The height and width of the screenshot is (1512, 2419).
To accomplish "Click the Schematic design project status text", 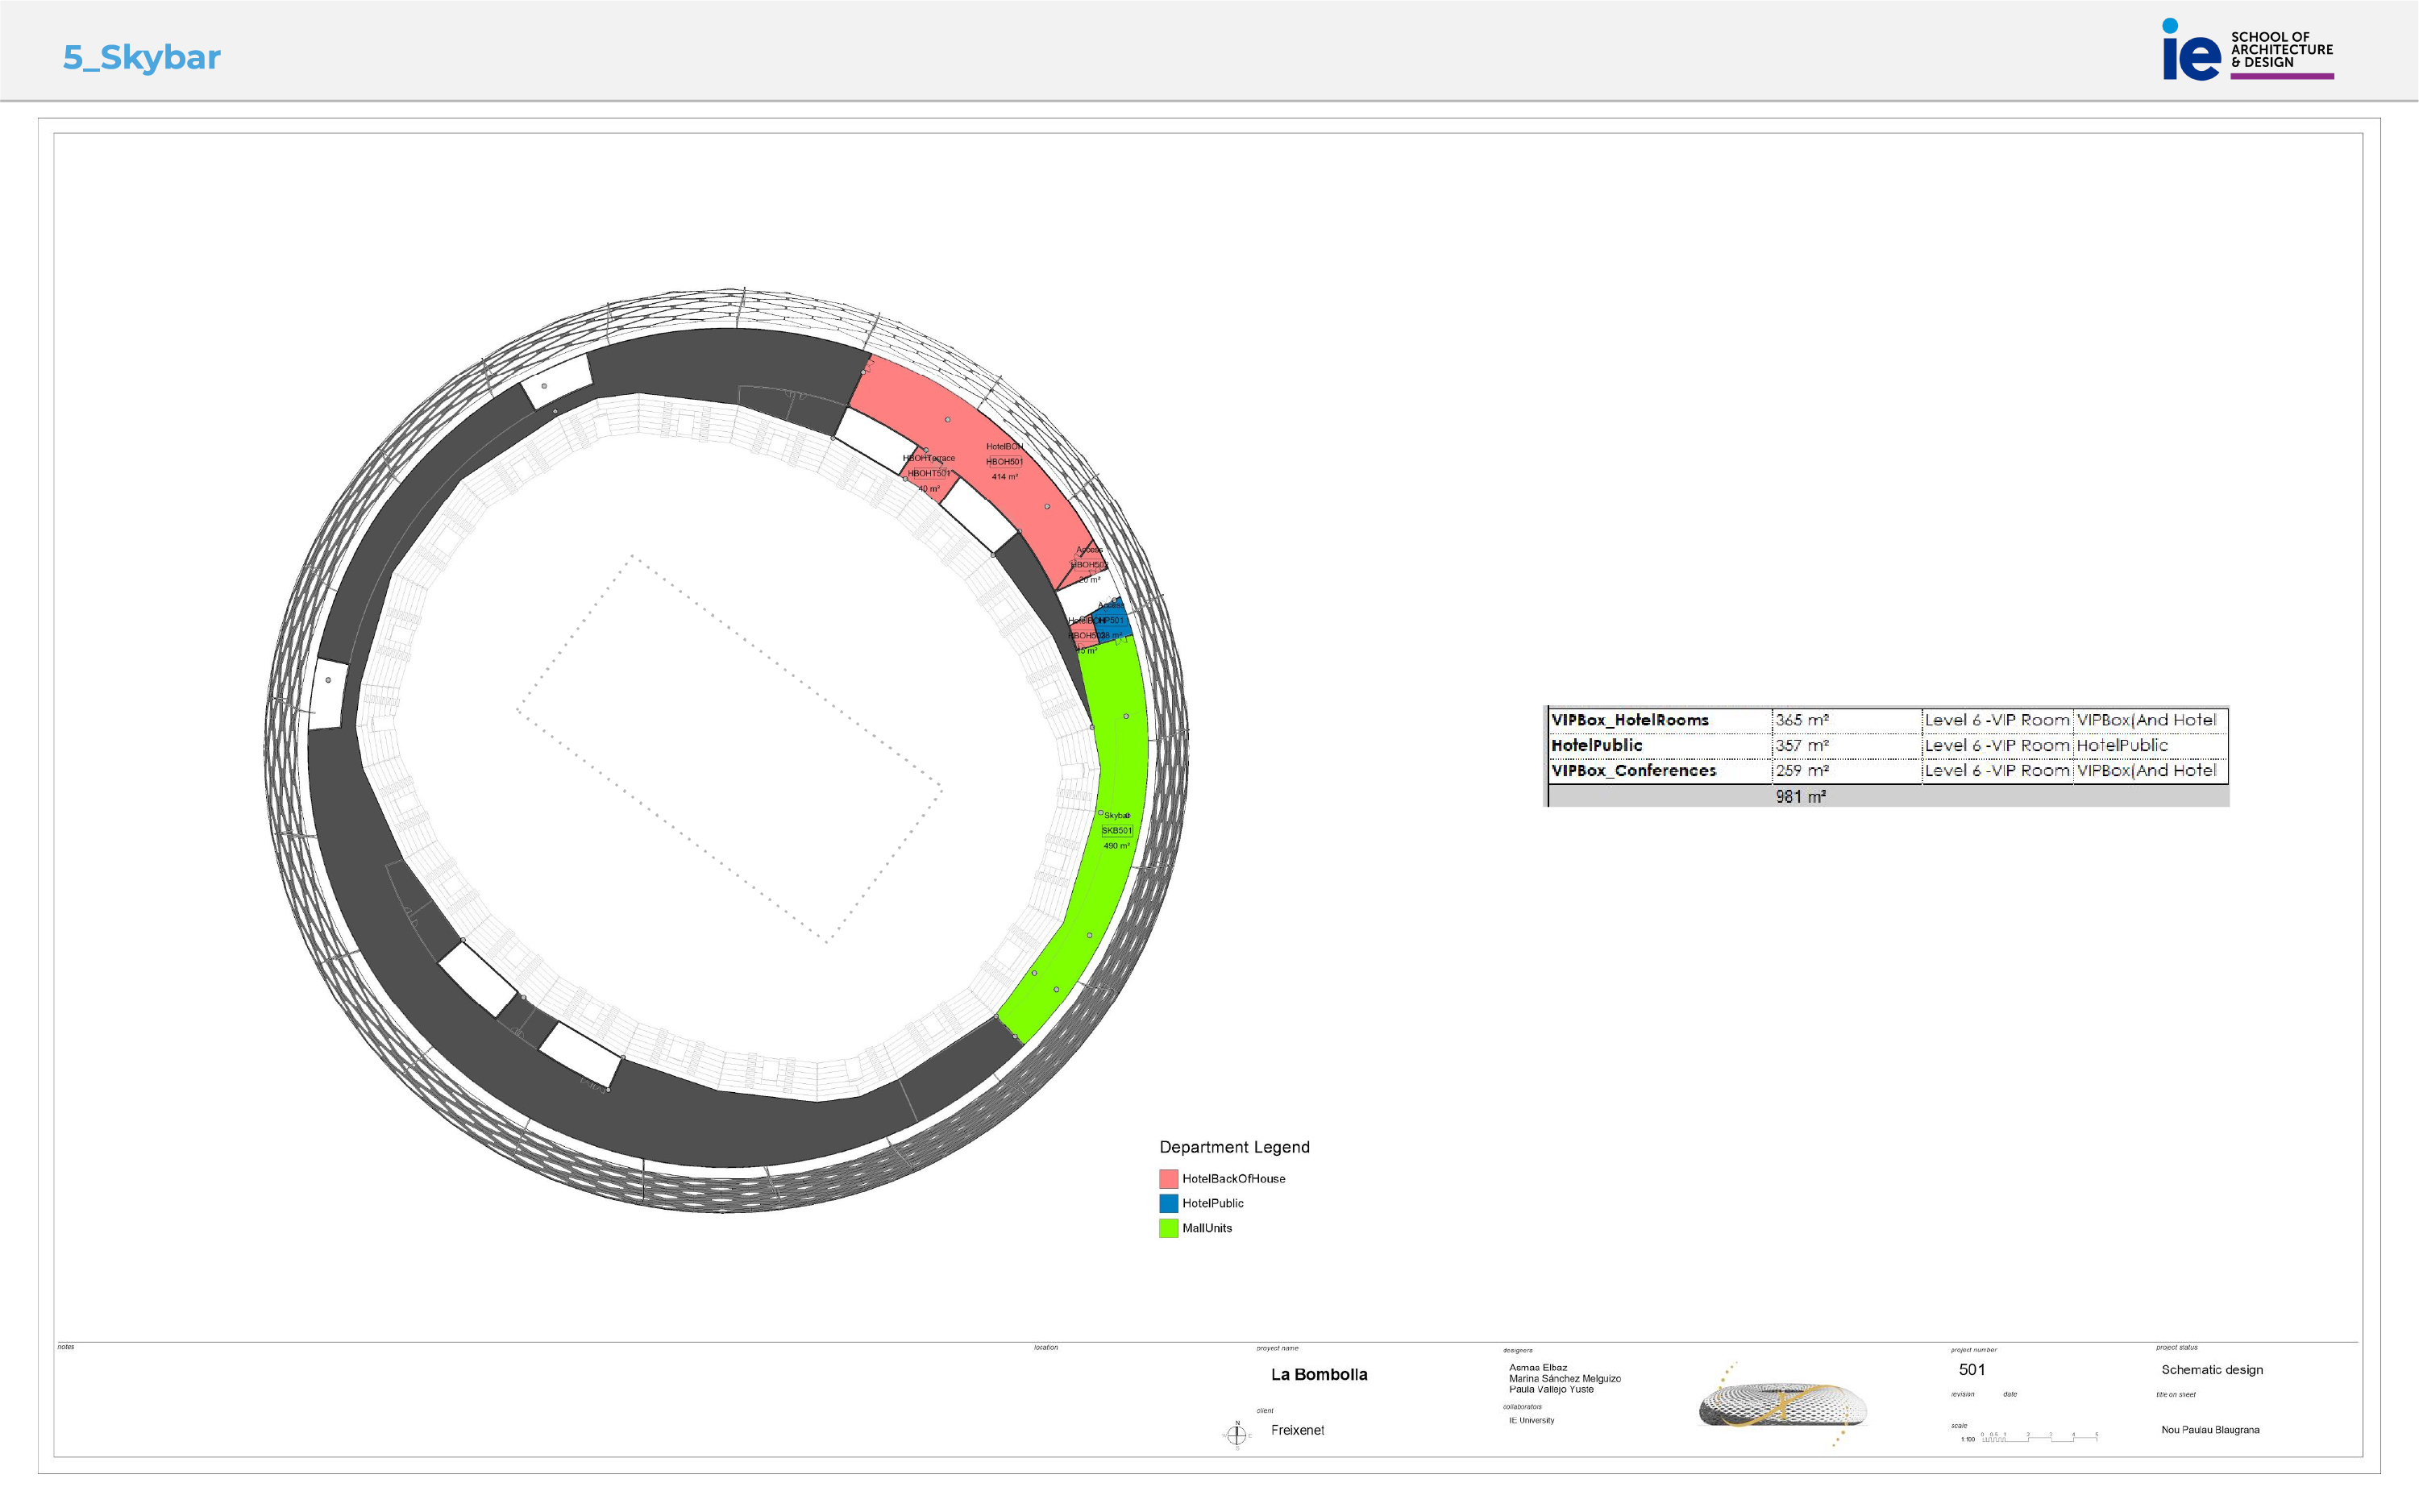I will tap(2211, 1370).
